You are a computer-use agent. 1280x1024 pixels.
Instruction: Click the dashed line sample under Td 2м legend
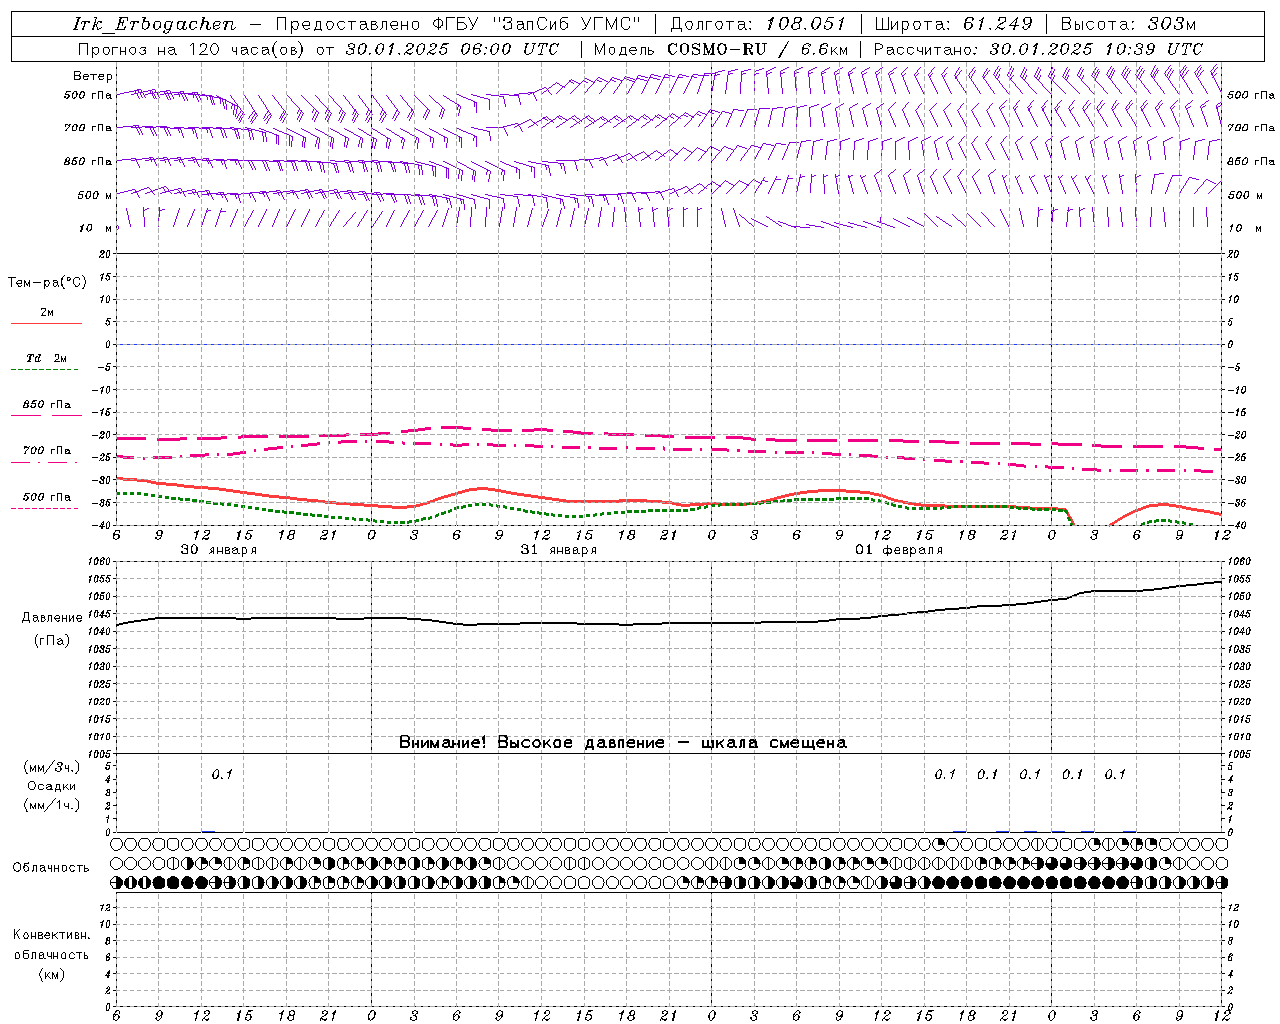pos(44,370)
